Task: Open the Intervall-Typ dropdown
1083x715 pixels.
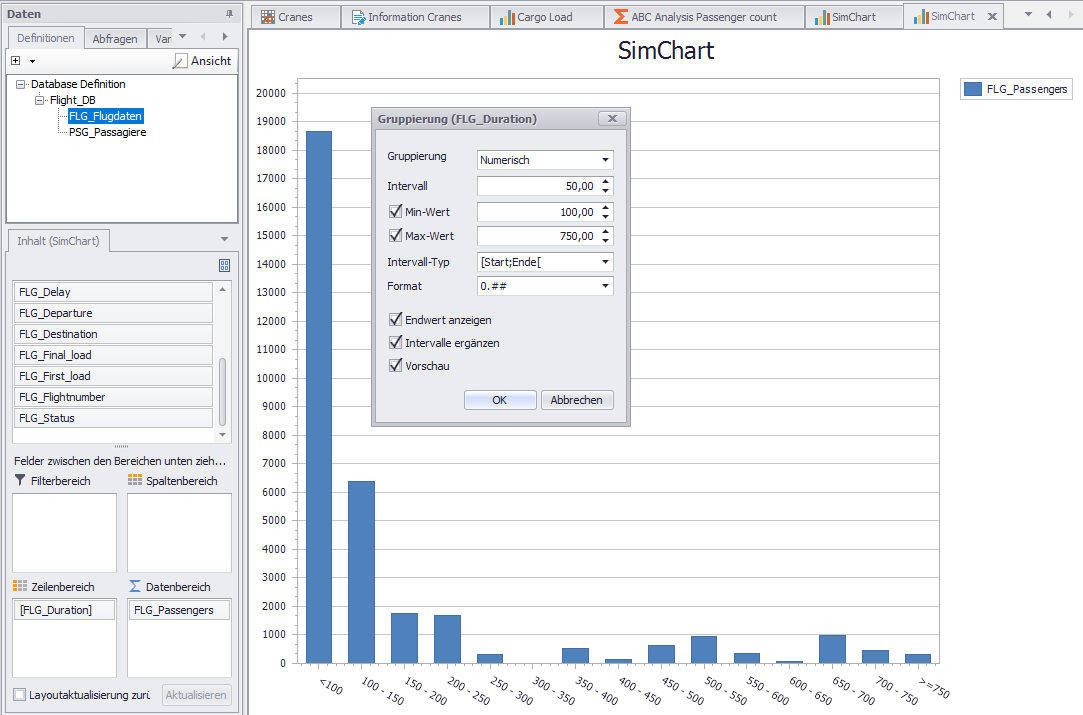Action: tap(605, 262)
